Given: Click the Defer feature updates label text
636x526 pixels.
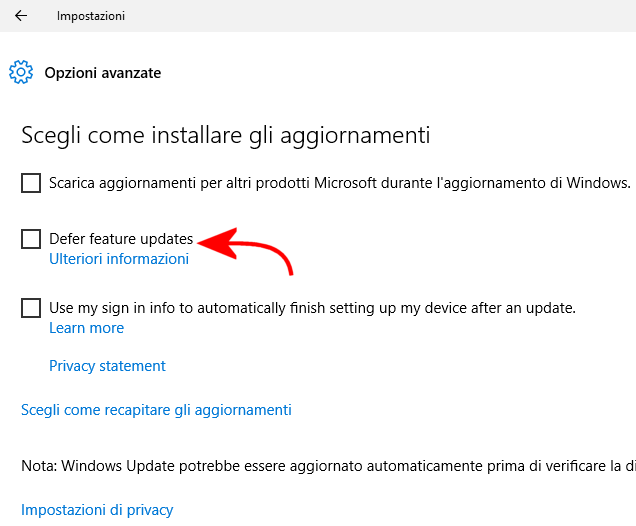Looking at the screenshot, I should pos(121,240).
